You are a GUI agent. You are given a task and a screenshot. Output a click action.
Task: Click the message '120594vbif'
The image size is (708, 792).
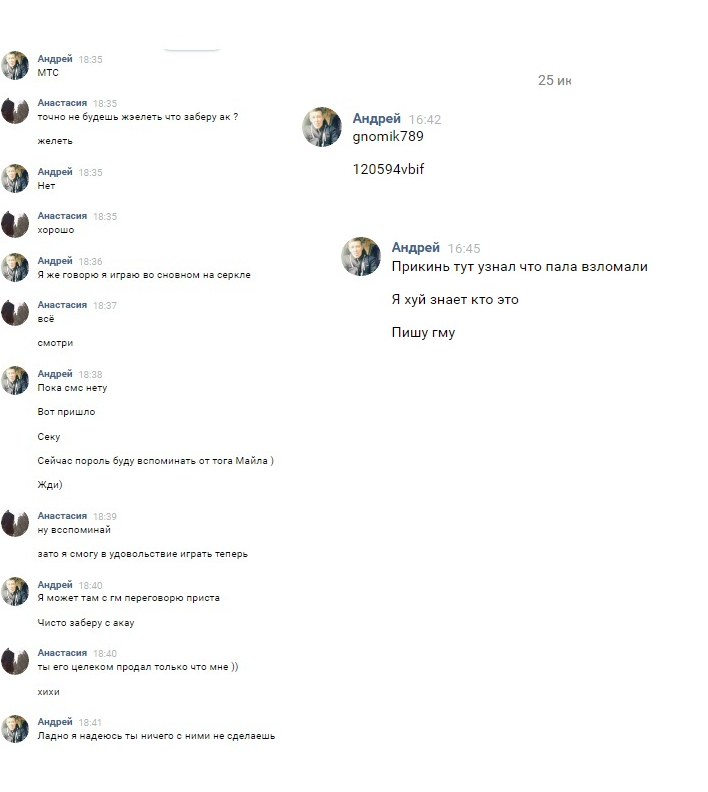(388, 169)
